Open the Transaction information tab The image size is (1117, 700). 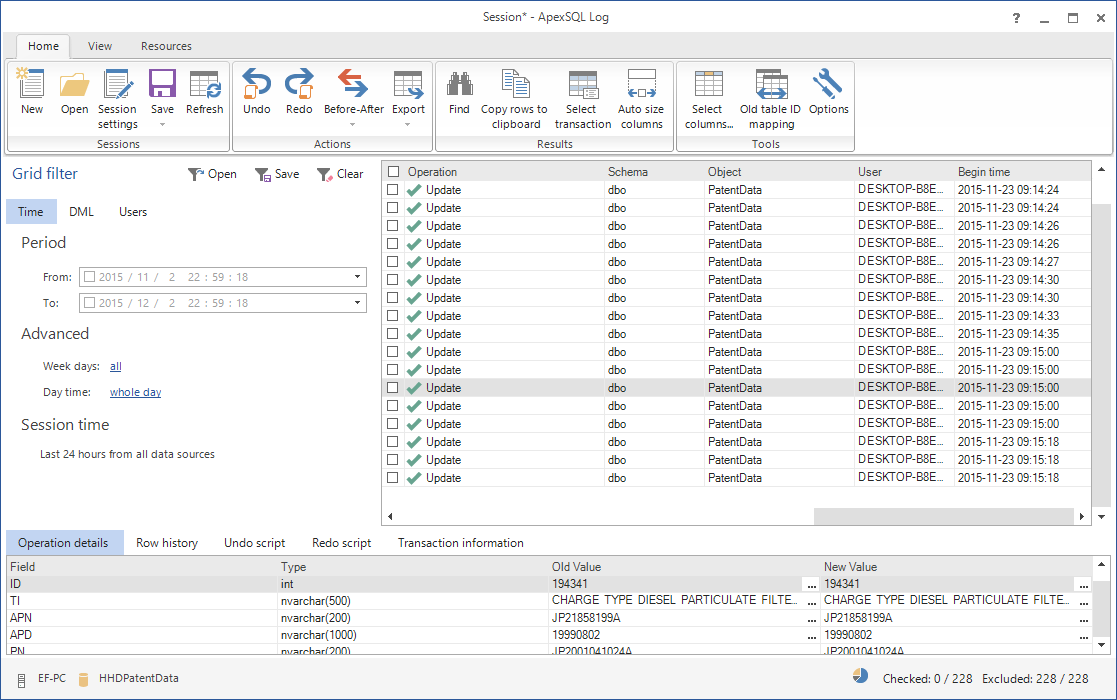pos(460,543)
